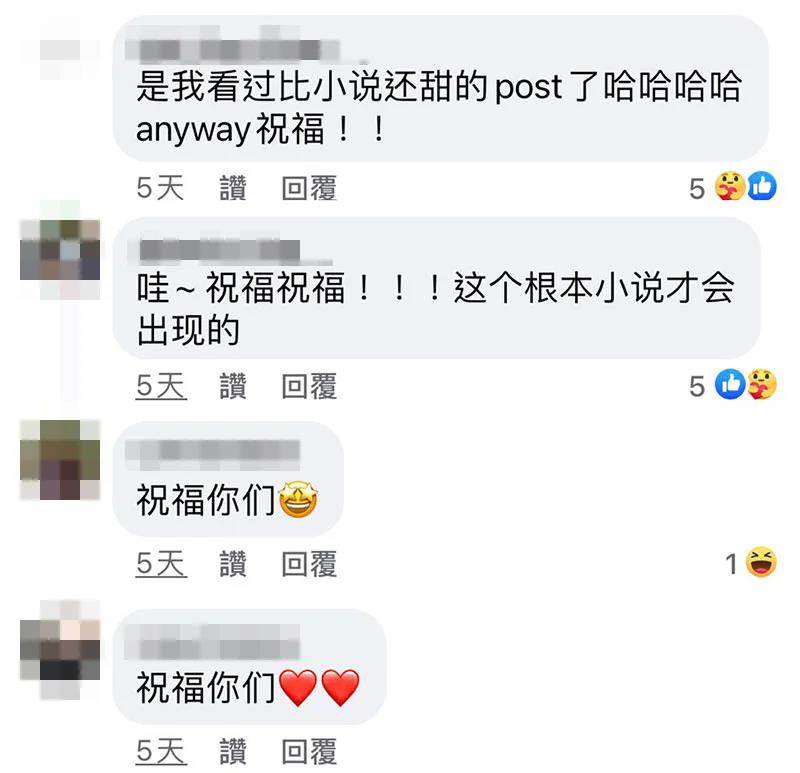This screenshot has width=800, height=773.
Task: Click the care emoji reaction on second comment
Action: pos(762,384)
